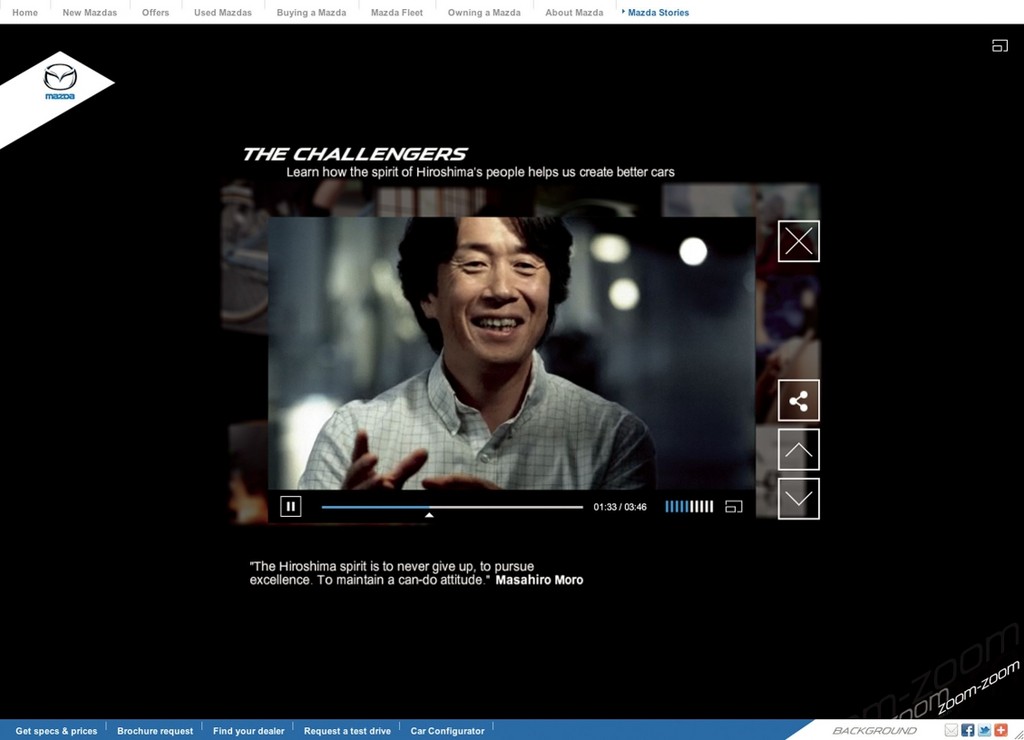1024x740 pixels.
Task: Click the BACKGROUND button in footer
Action: tap(874, 730)
